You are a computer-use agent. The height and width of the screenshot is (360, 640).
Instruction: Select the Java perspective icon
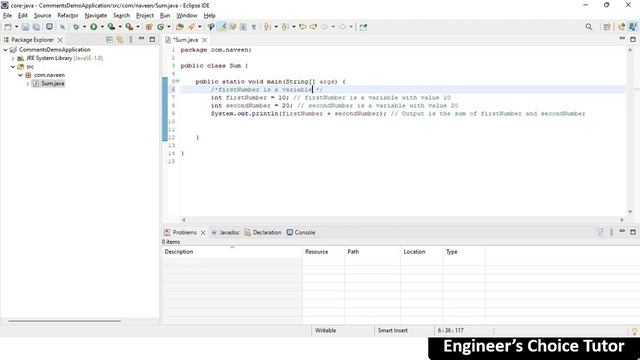pos(633,27)
